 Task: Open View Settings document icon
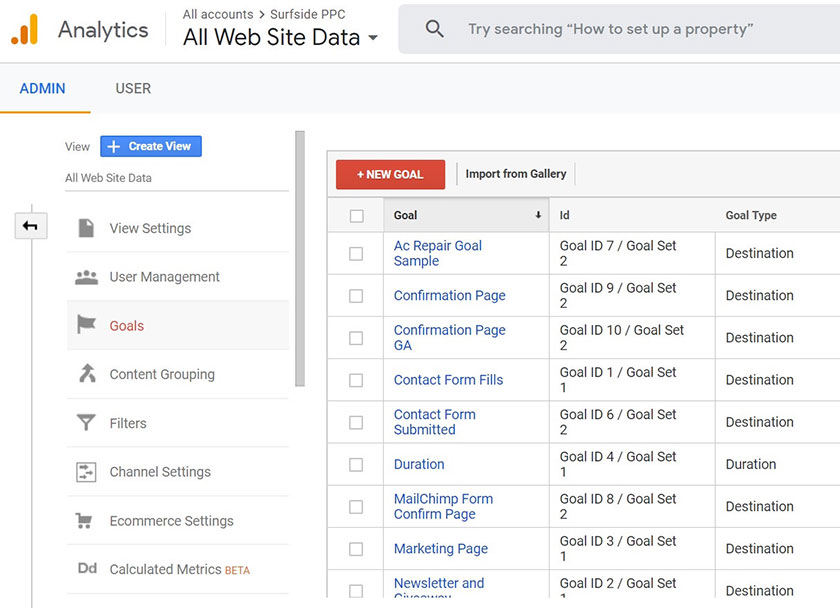coord(87,228)
